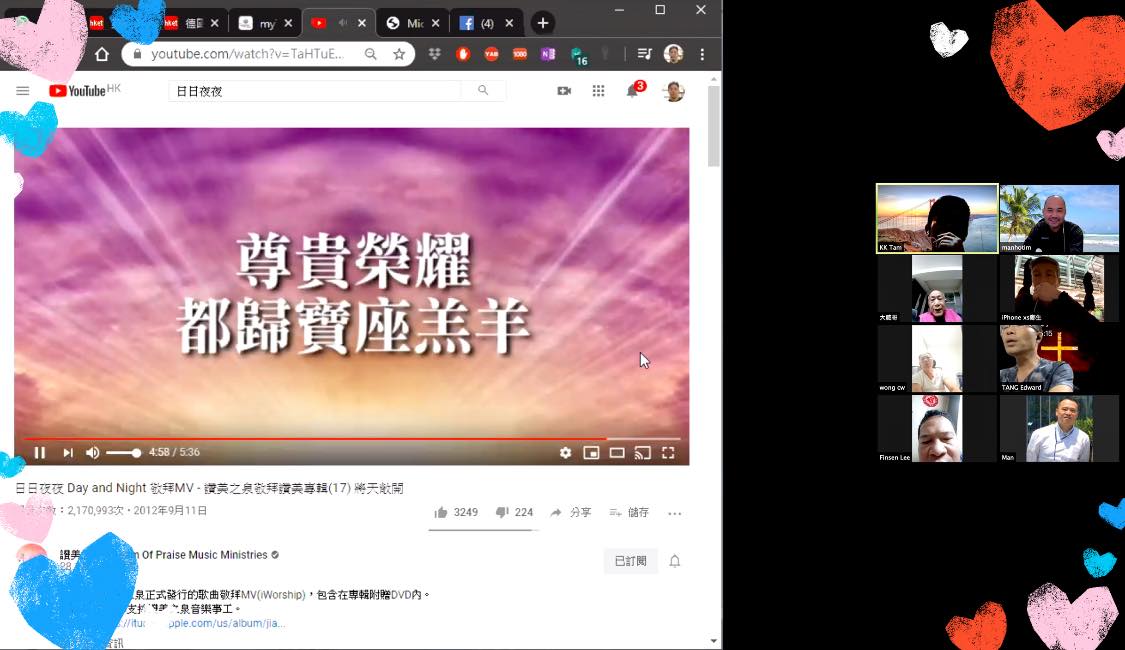Viewport: 1125px width, 650px height.
Task: Open the Chrome three-dot menu
Action: pyautogui.click(x=702, y=54)
